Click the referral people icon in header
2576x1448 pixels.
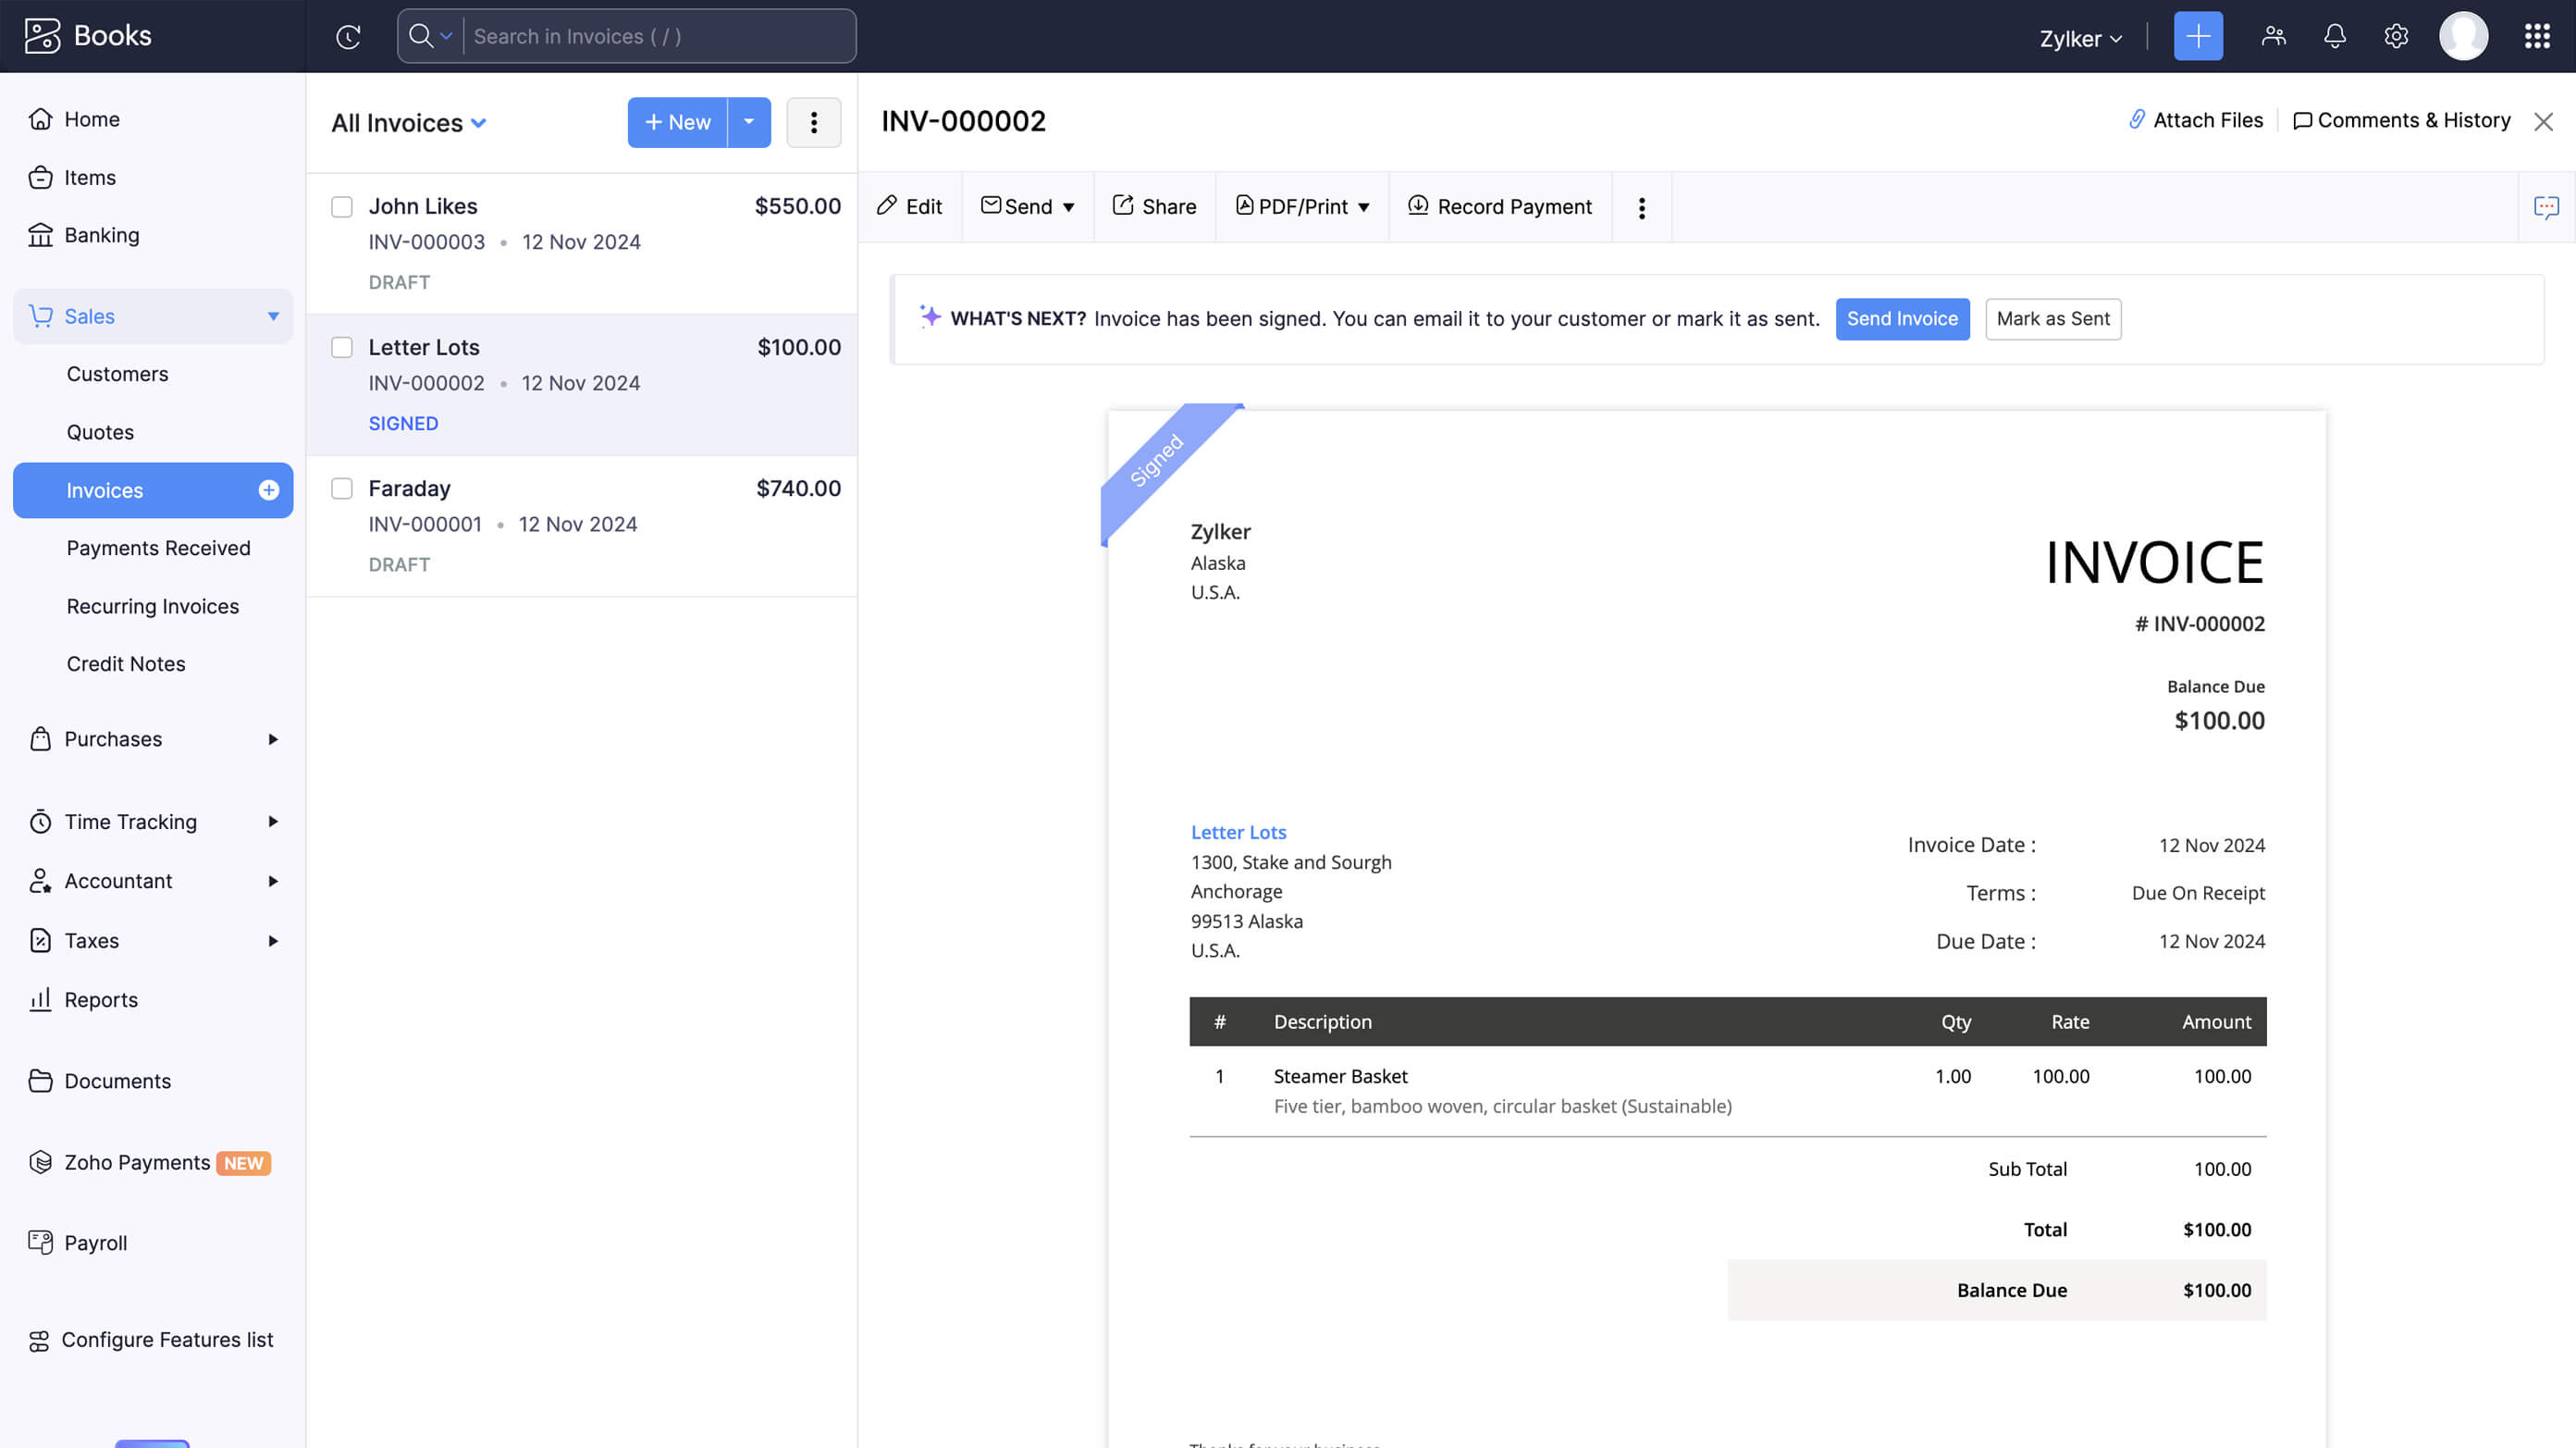tap(2273, 37)
